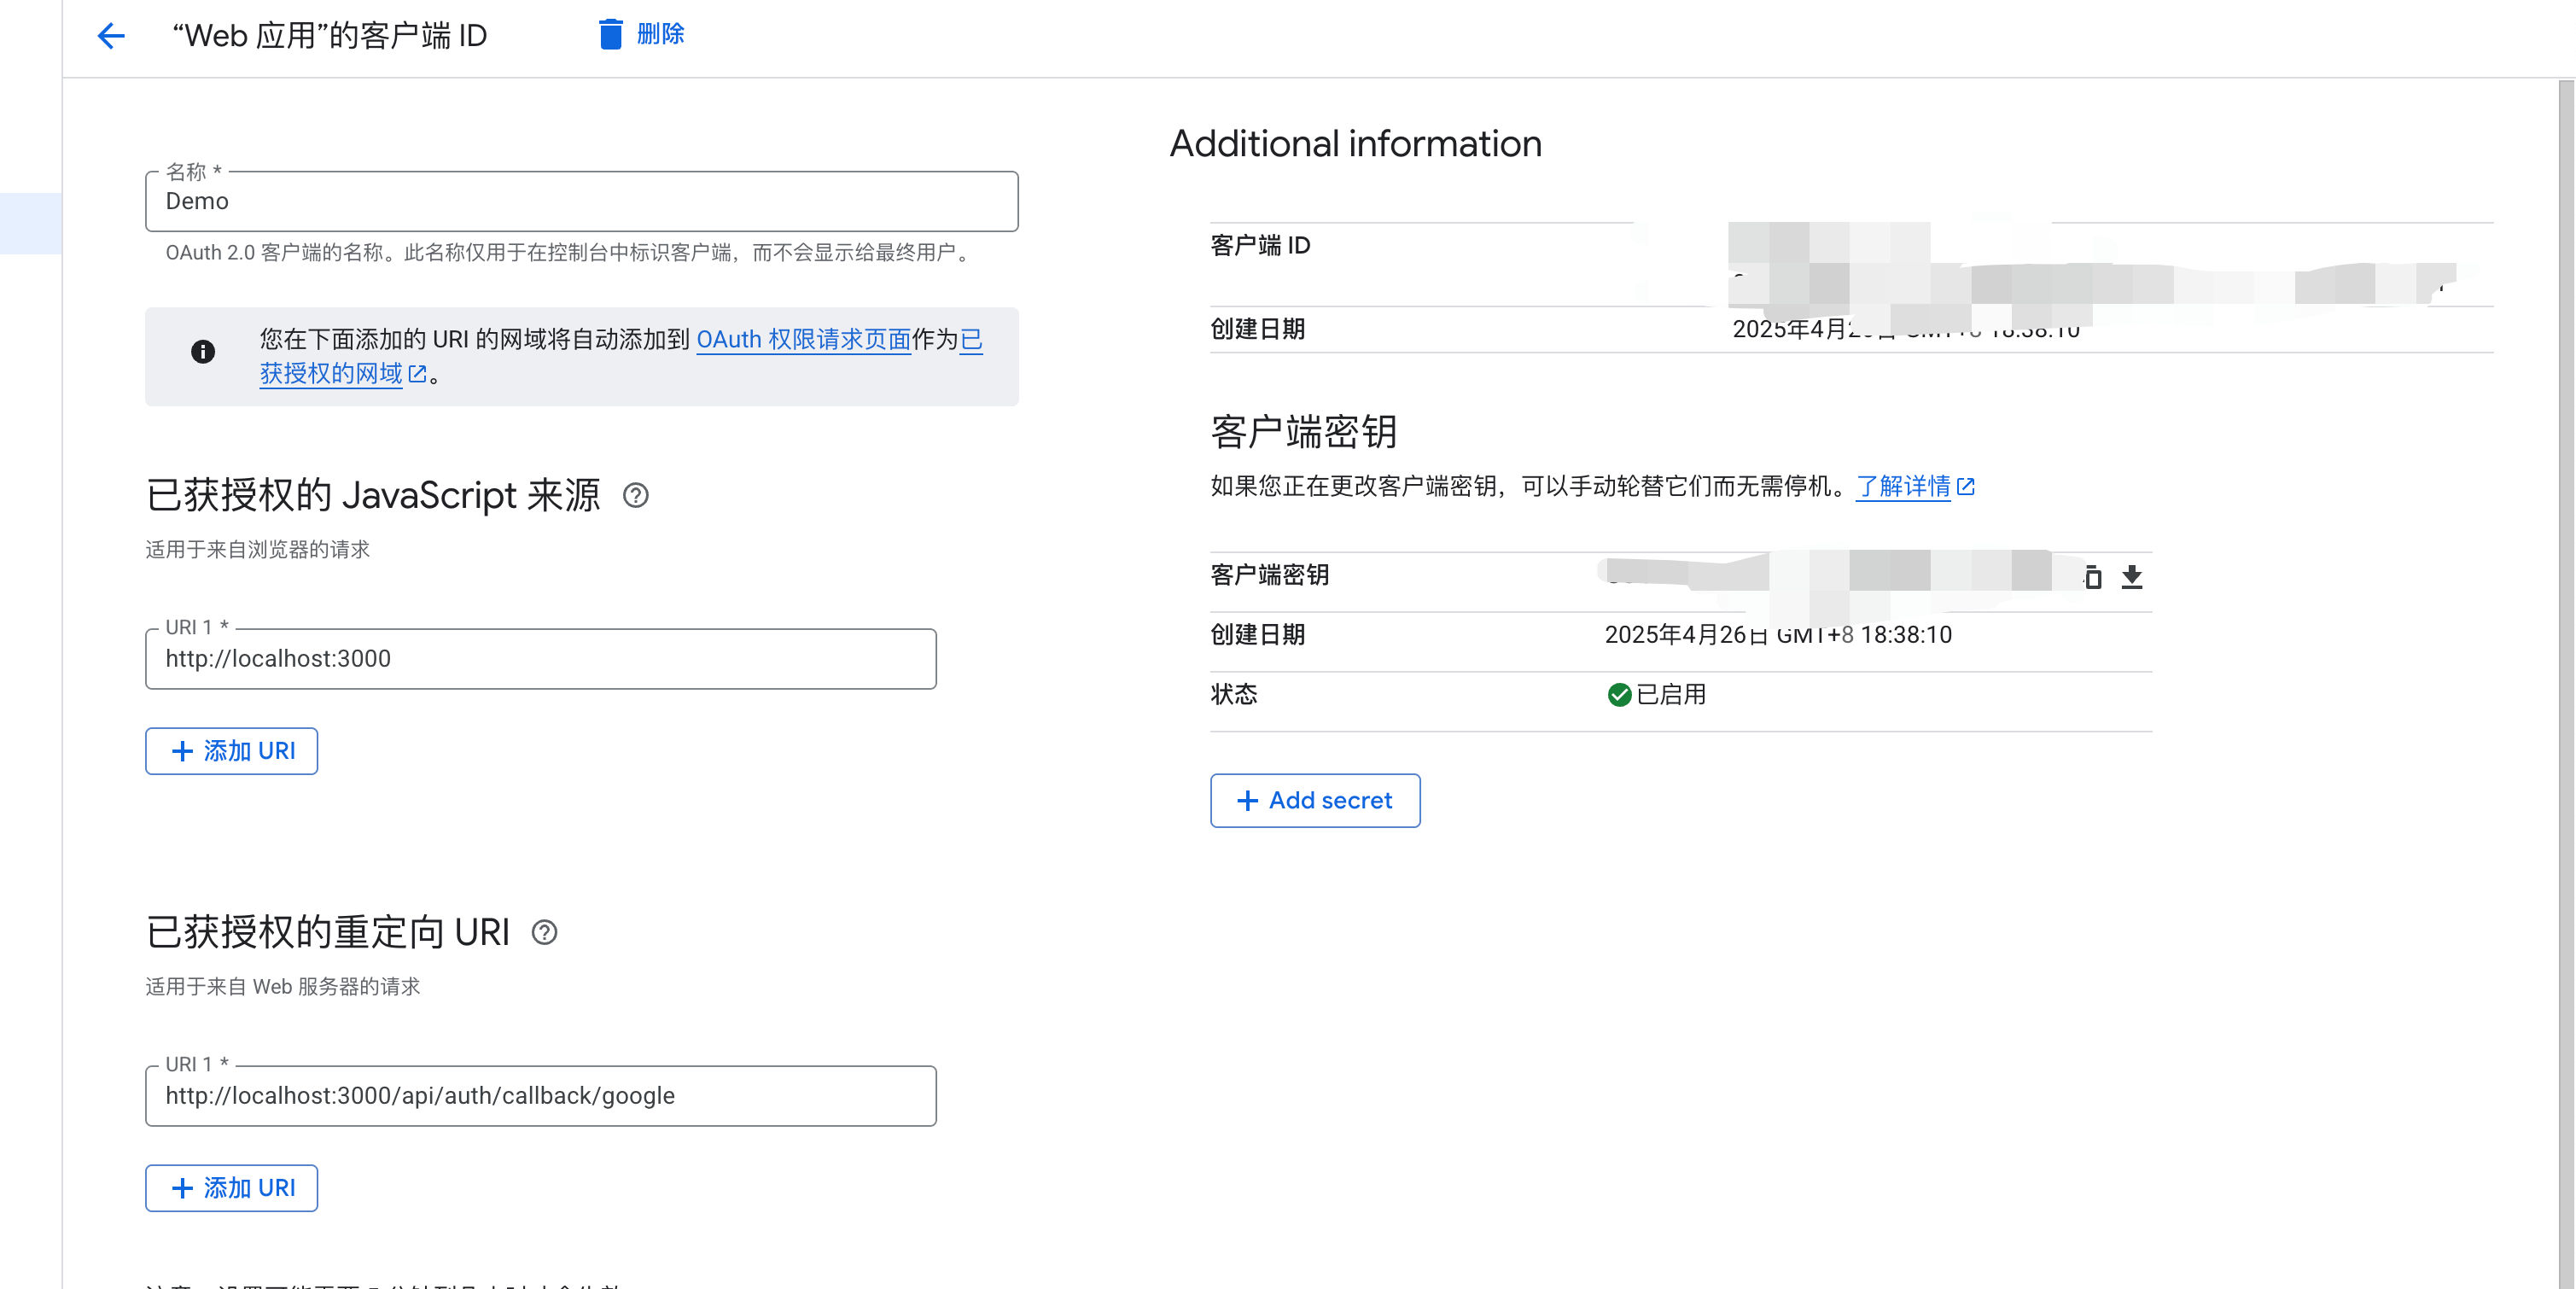The height and width of the screenshot is (1289, 2576).
Task: Click the http://localhost:3000 URI field
Action: [541, 658]
